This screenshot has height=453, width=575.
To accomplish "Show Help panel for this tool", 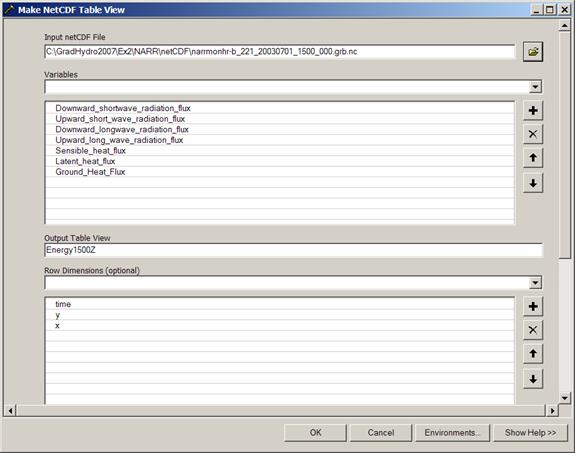I will (x=530, y=433).
